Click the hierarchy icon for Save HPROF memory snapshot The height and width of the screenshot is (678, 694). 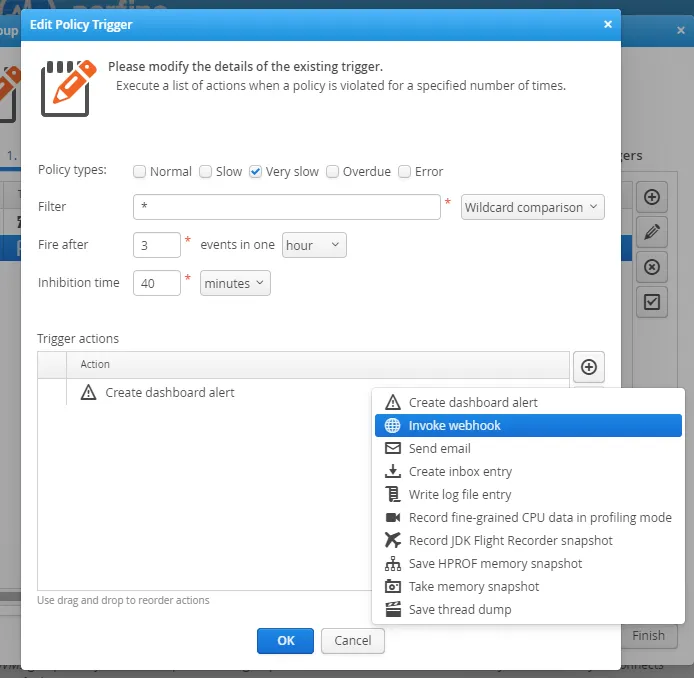tap(393, 563)
